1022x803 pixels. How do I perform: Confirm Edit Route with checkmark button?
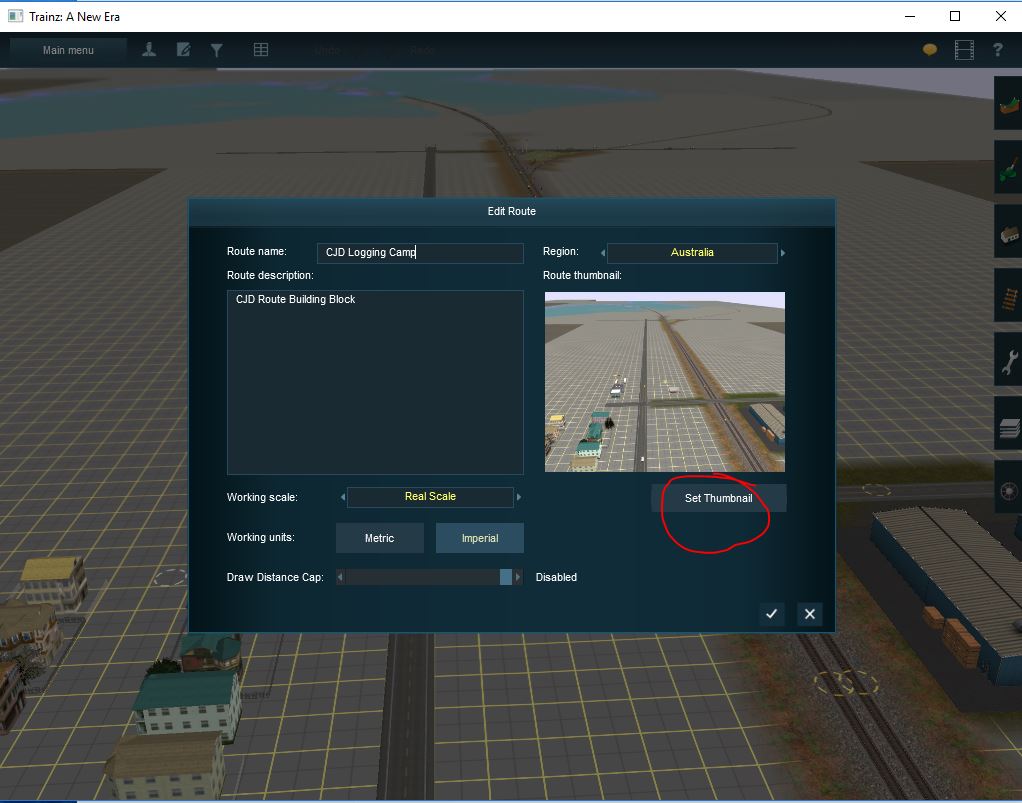click(x=771, y=614)
